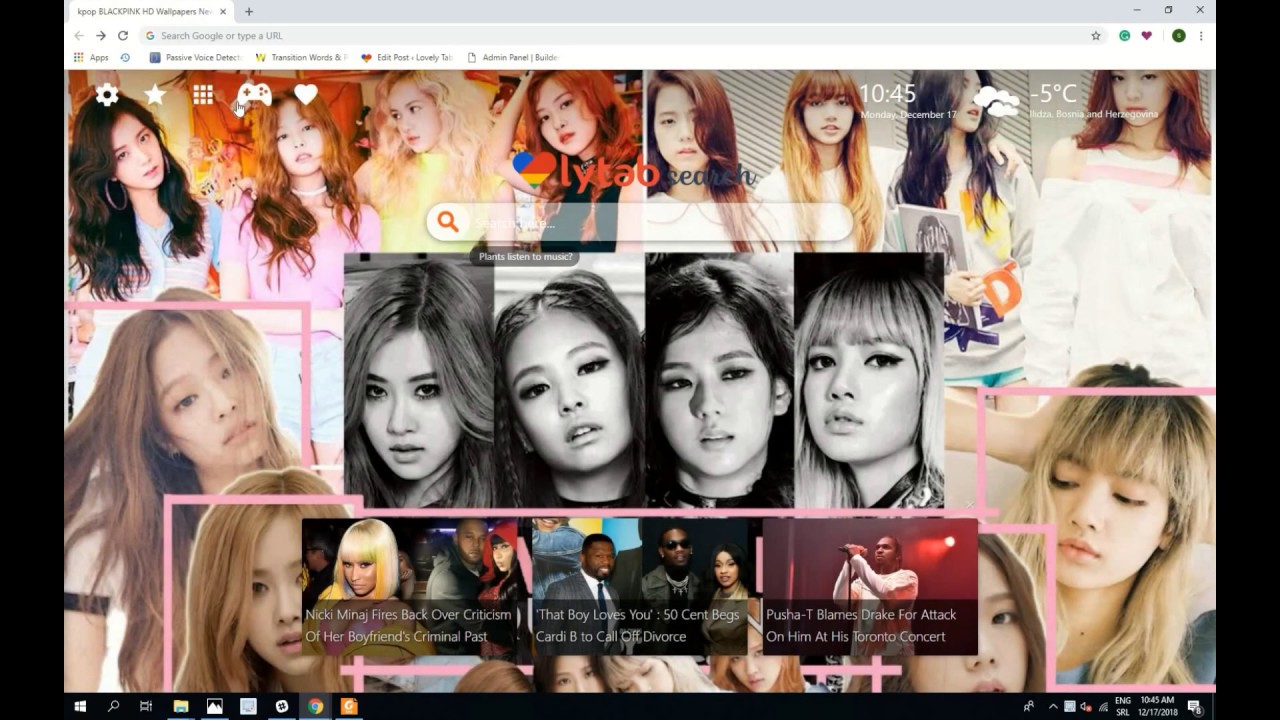Open Windows taskbar search

tap(113, 706)
